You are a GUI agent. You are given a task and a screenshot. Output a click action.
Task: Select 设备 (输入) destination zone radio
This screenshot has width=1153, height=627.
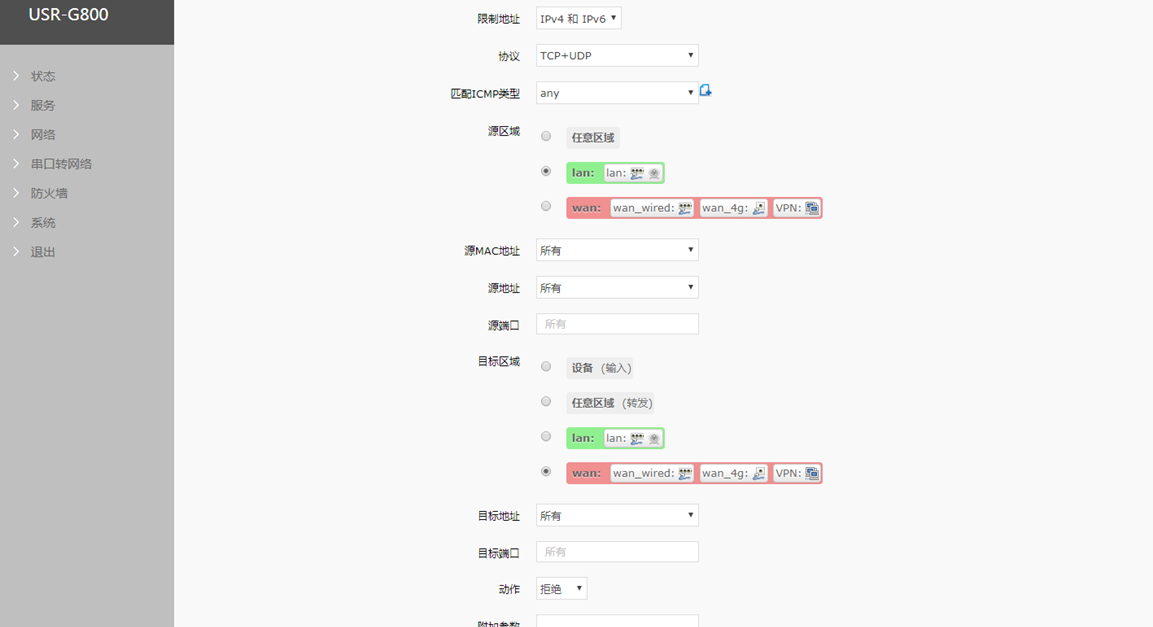click(546, 367)
